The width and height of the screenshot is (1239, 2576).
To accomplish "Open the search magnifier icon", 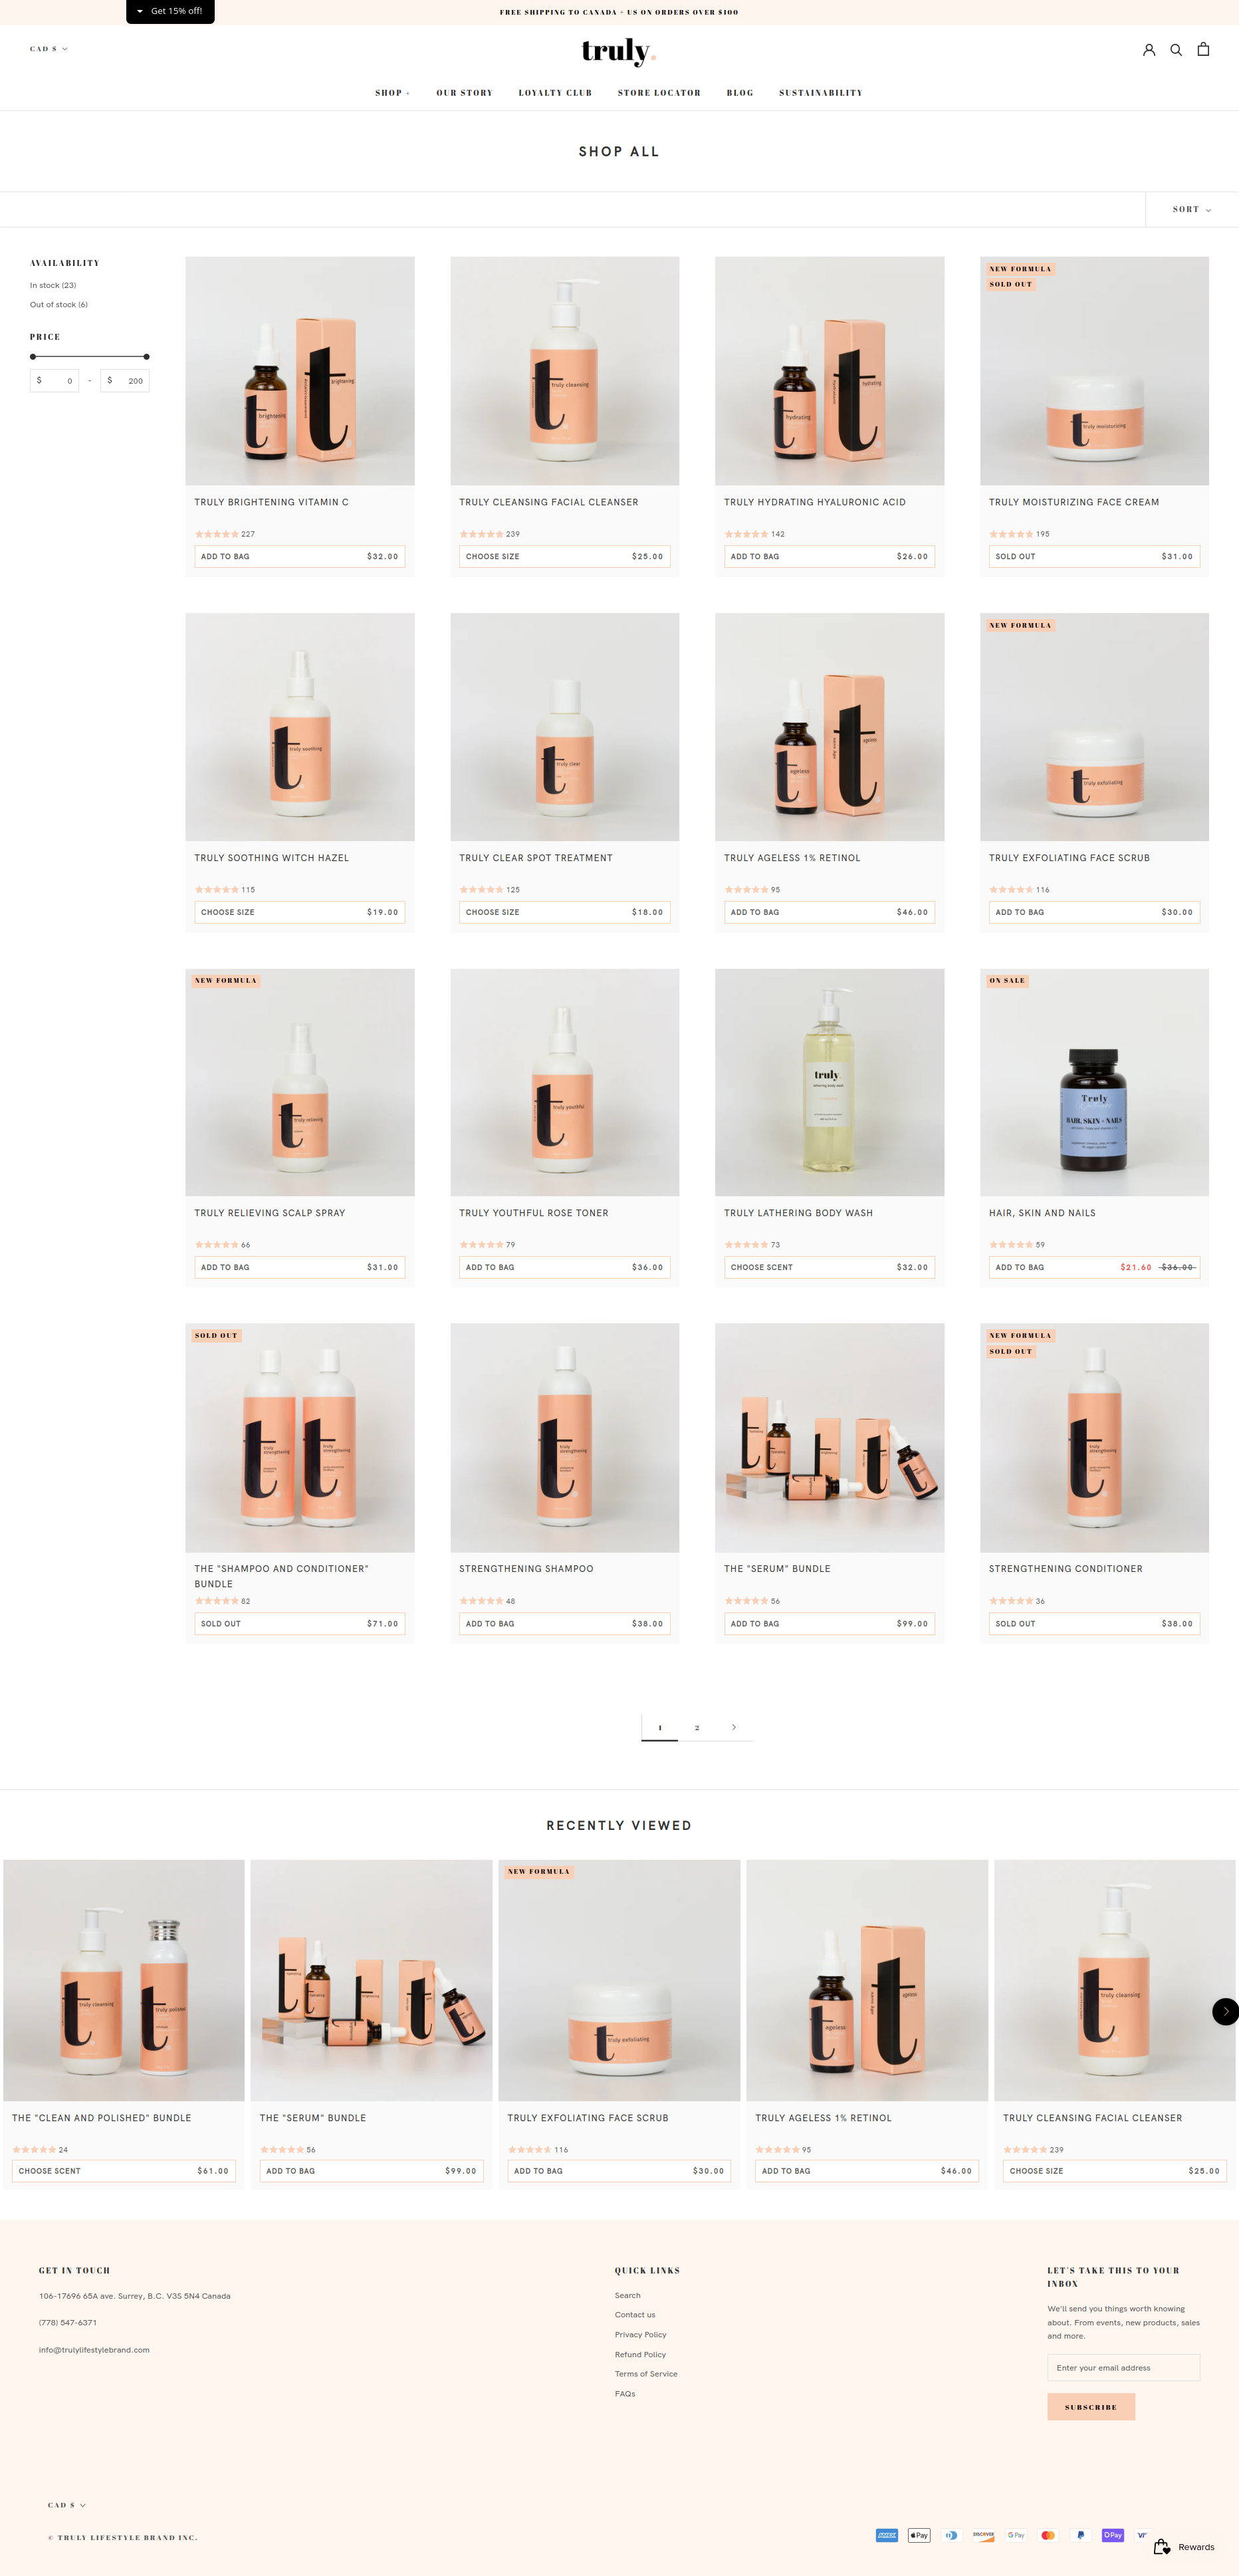I will (1176, 49).
